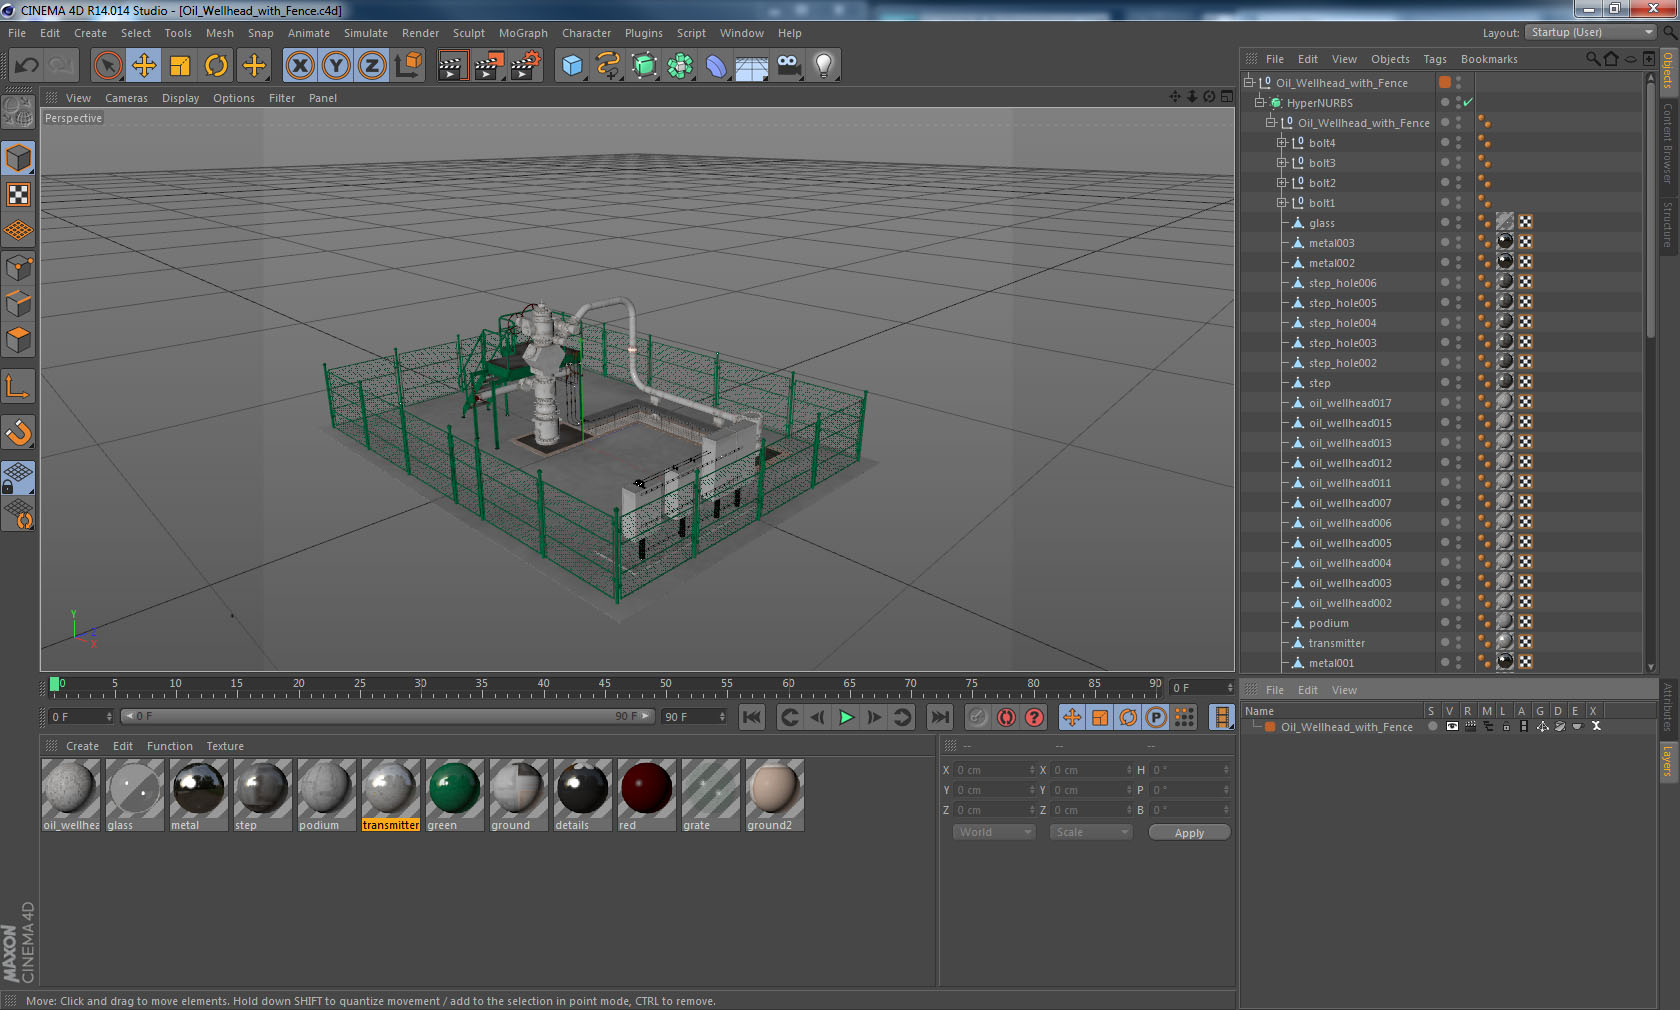This screenshot has width=1680, height=1010.
Task: Select the transmitter object in tree
Action: click(x=1336, y=643)
